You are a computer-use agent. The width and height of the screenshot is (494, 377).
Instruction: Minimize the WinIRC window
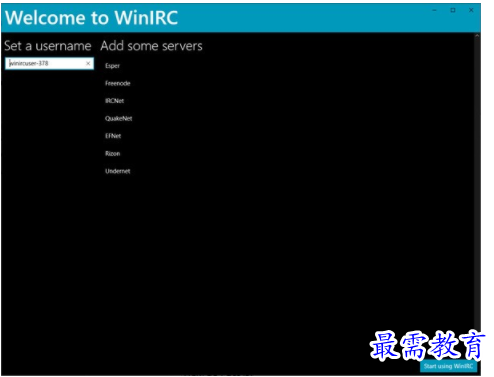click(434, 10)
